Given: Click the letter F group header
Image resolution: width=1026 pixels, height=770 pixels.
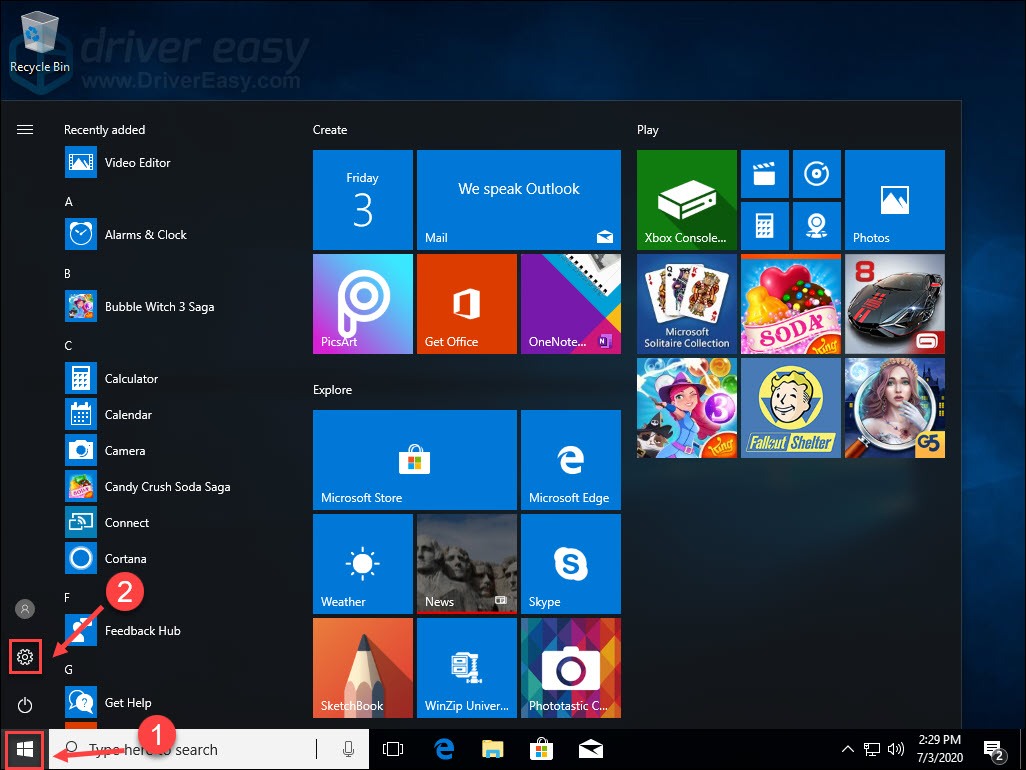Looking at the screenshot, I should pos(67,597).
